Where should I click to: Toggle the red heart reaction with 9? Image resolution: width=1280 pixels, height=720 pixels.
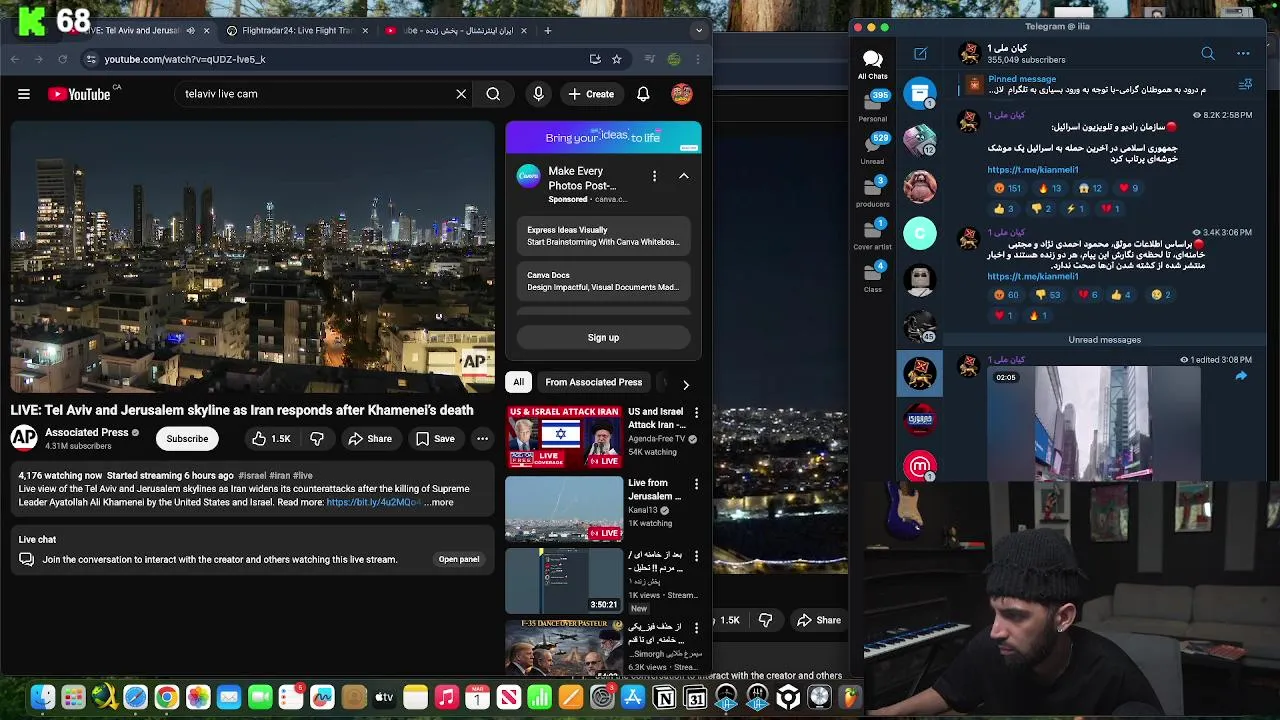(1128, 188)
